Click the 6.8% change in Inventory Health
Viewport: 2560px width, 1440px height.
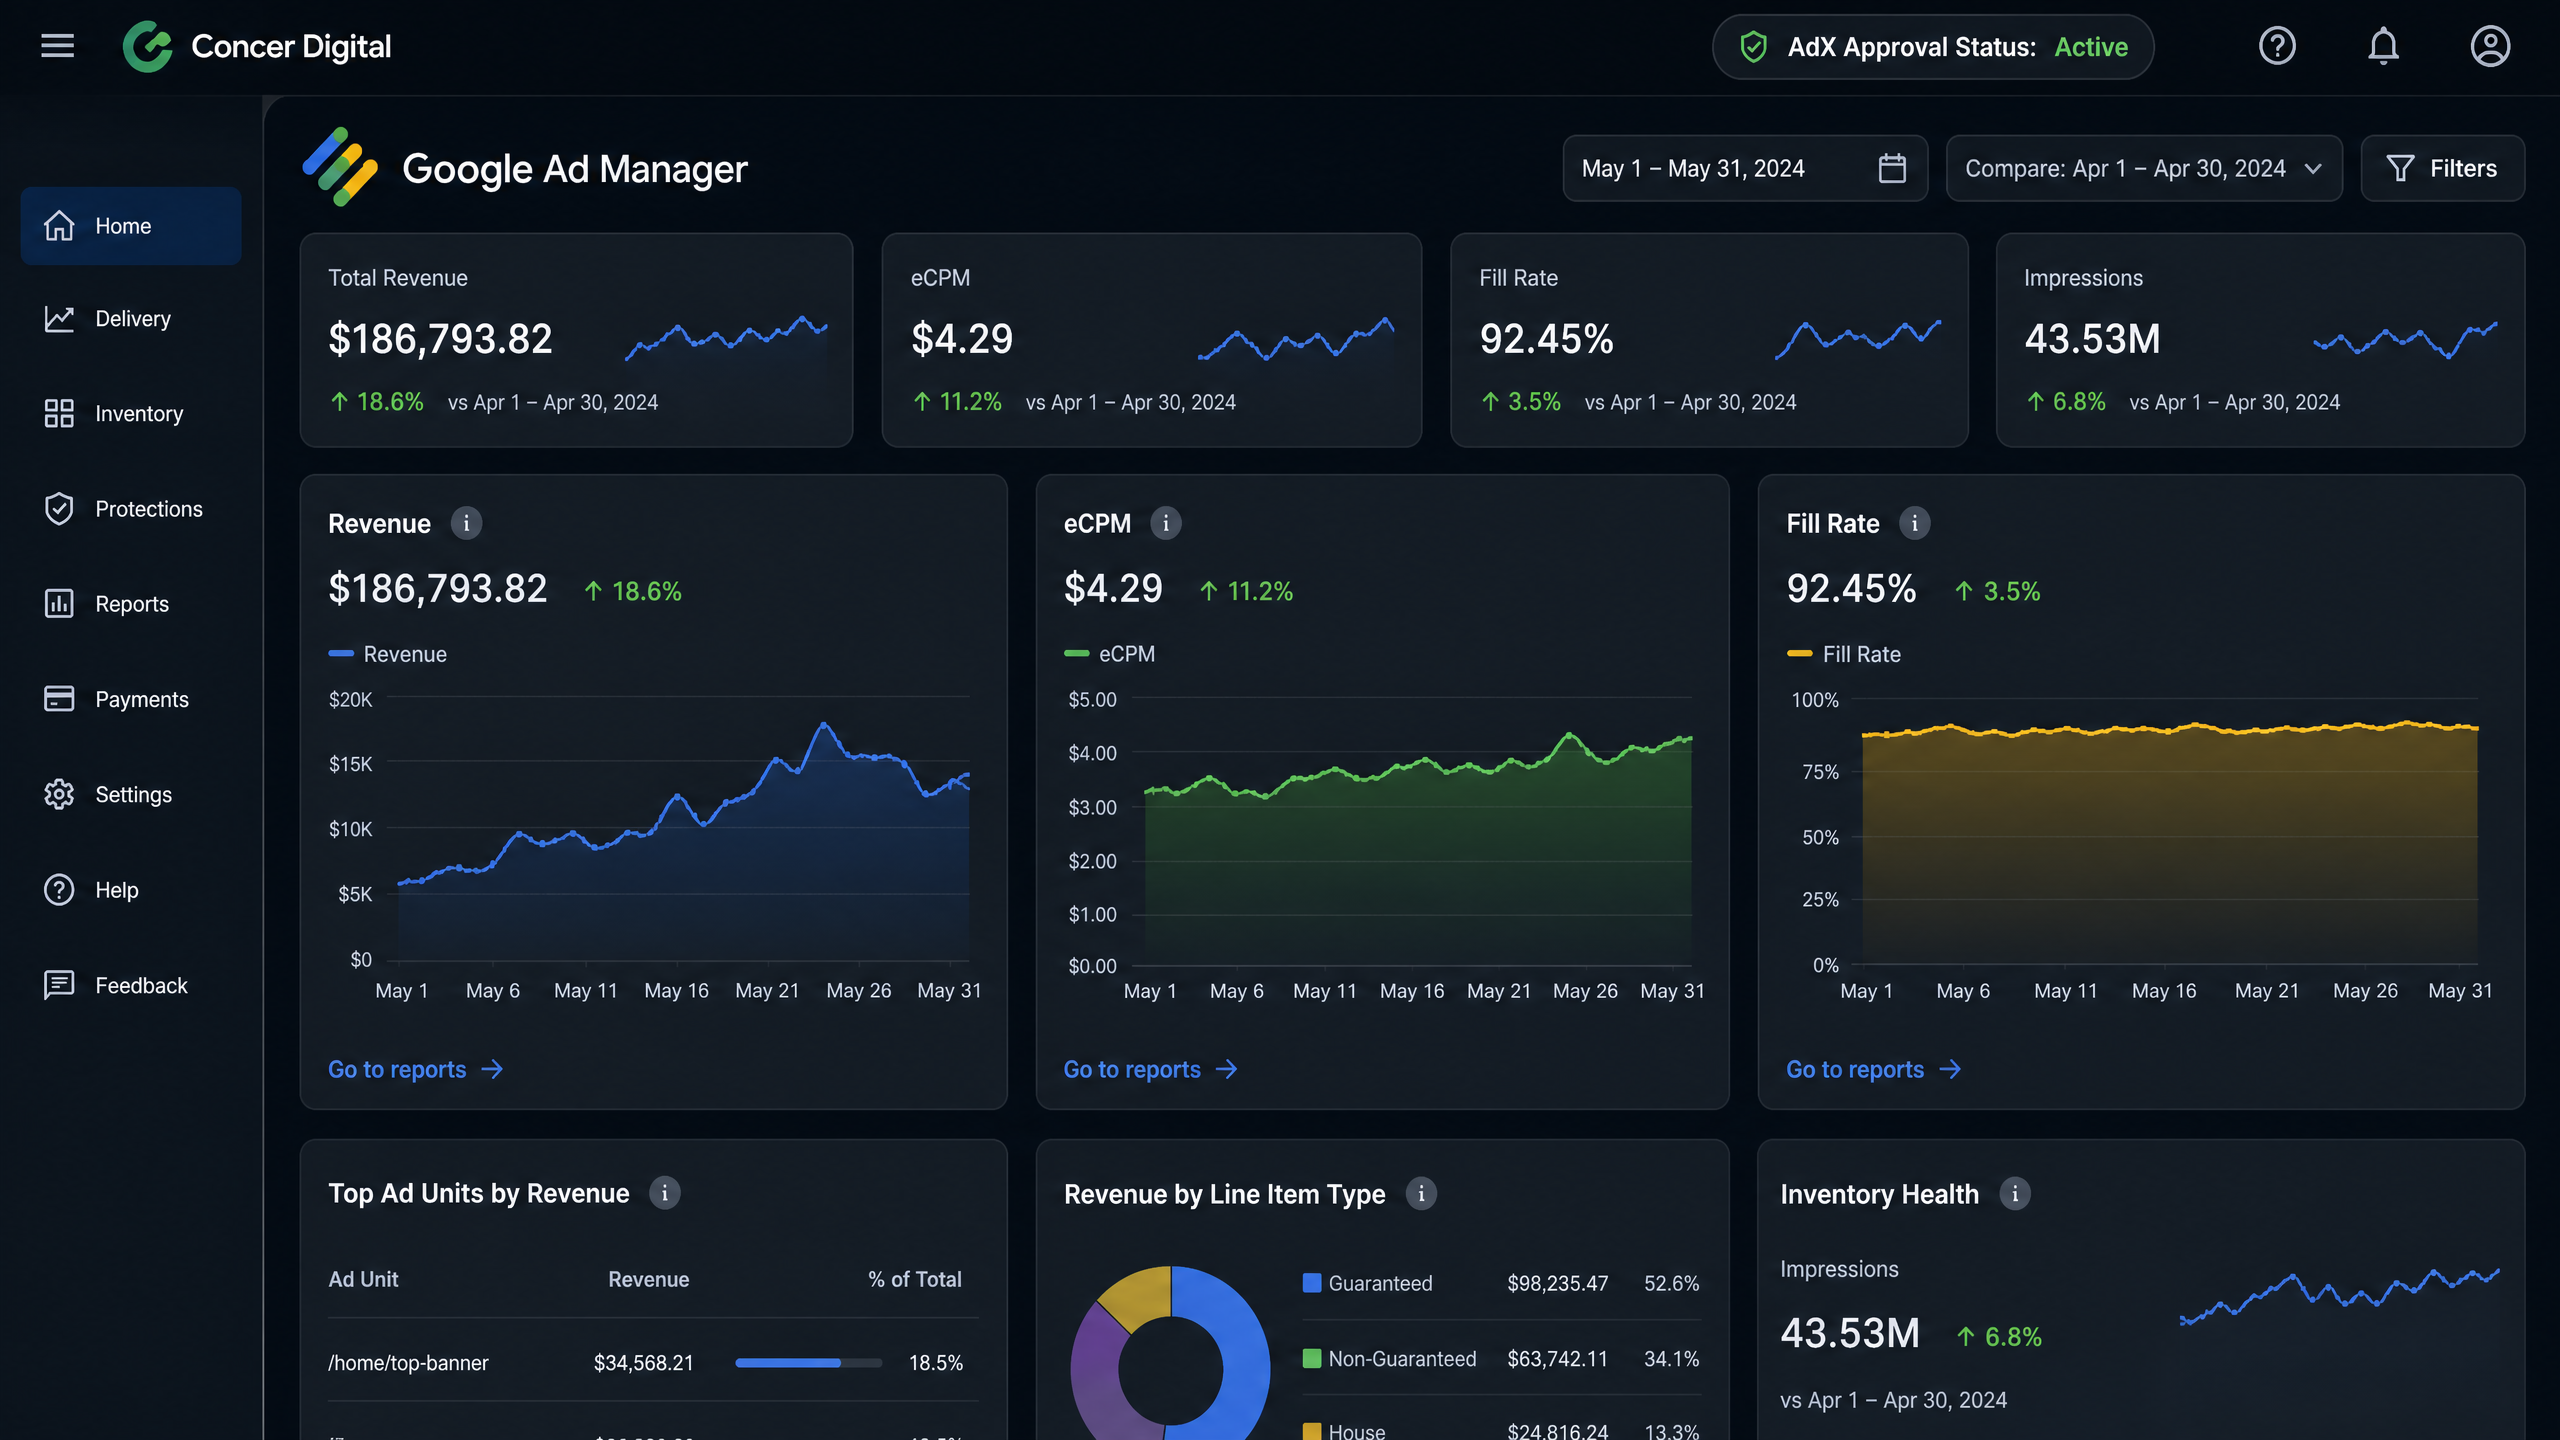pos(1999,1337)
